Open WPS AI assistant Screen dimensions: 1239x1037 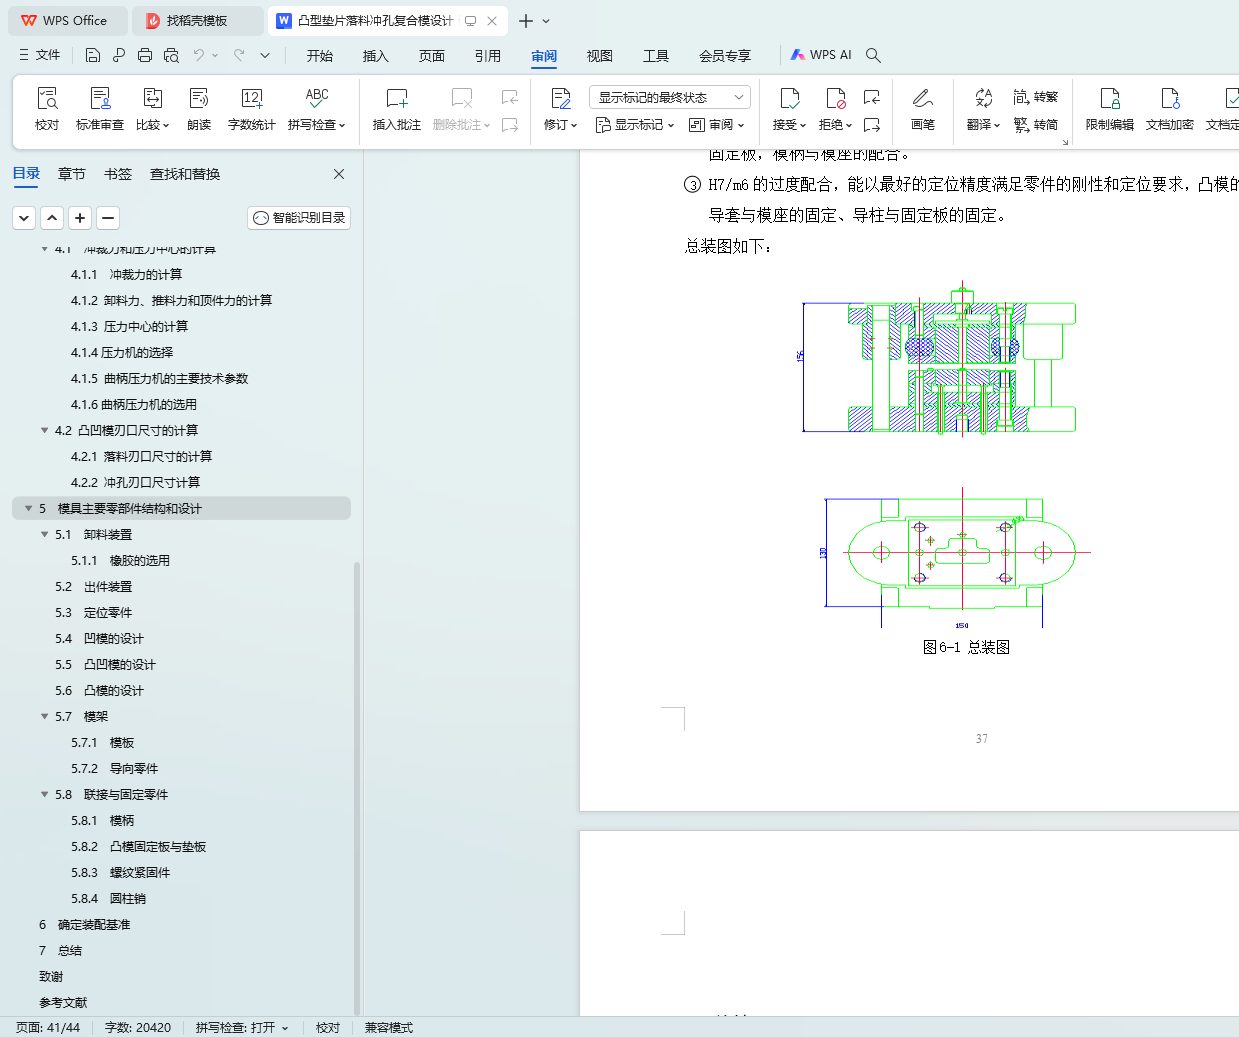(x=821, y=55)
